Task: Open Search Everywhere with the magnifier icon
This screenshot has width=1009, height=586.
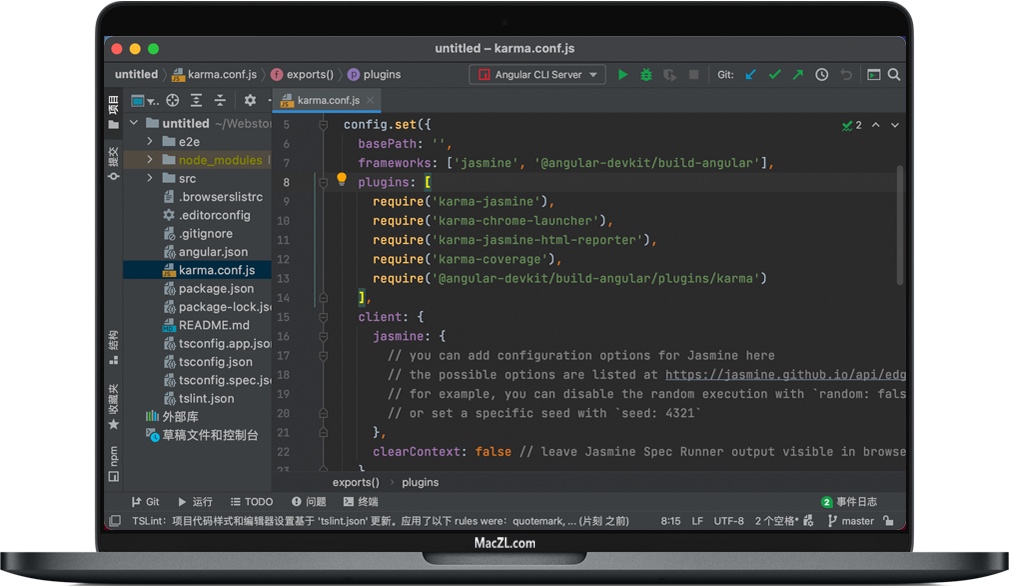Action: coord(893,74)
